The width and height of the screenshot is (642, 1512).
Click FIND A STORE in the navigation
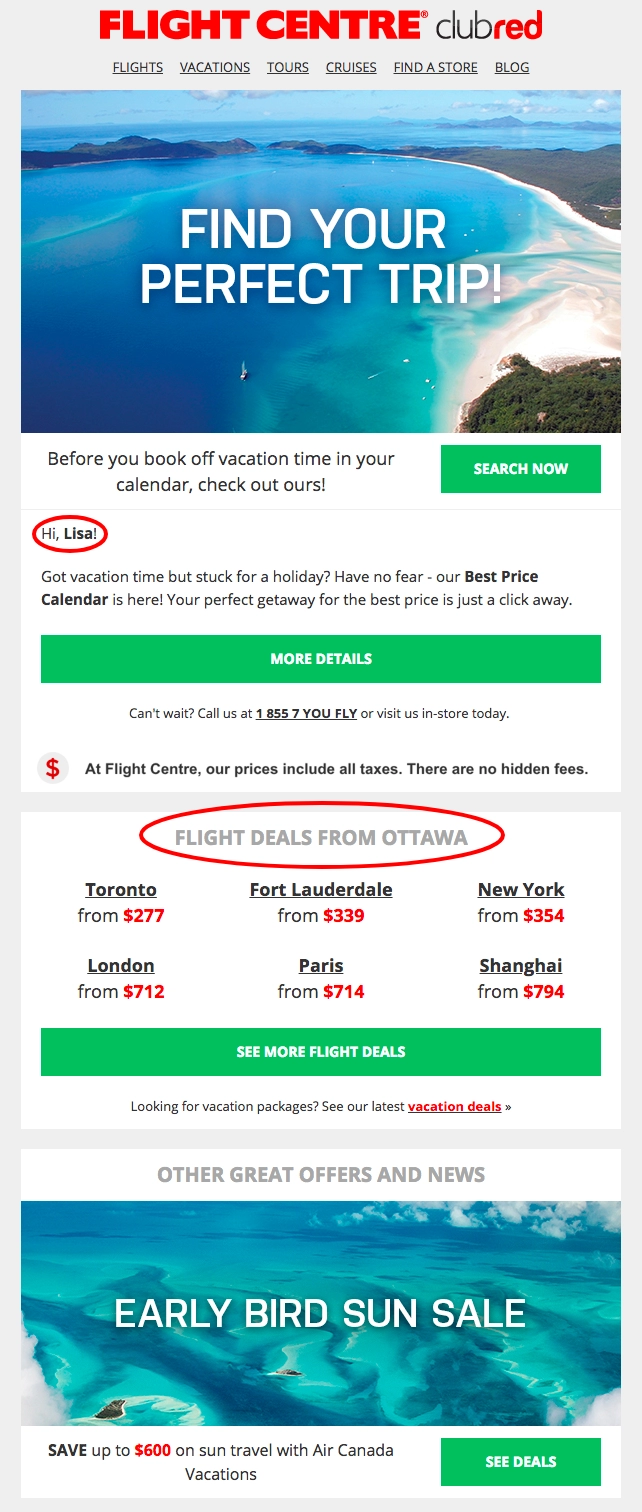pos(436,67)
